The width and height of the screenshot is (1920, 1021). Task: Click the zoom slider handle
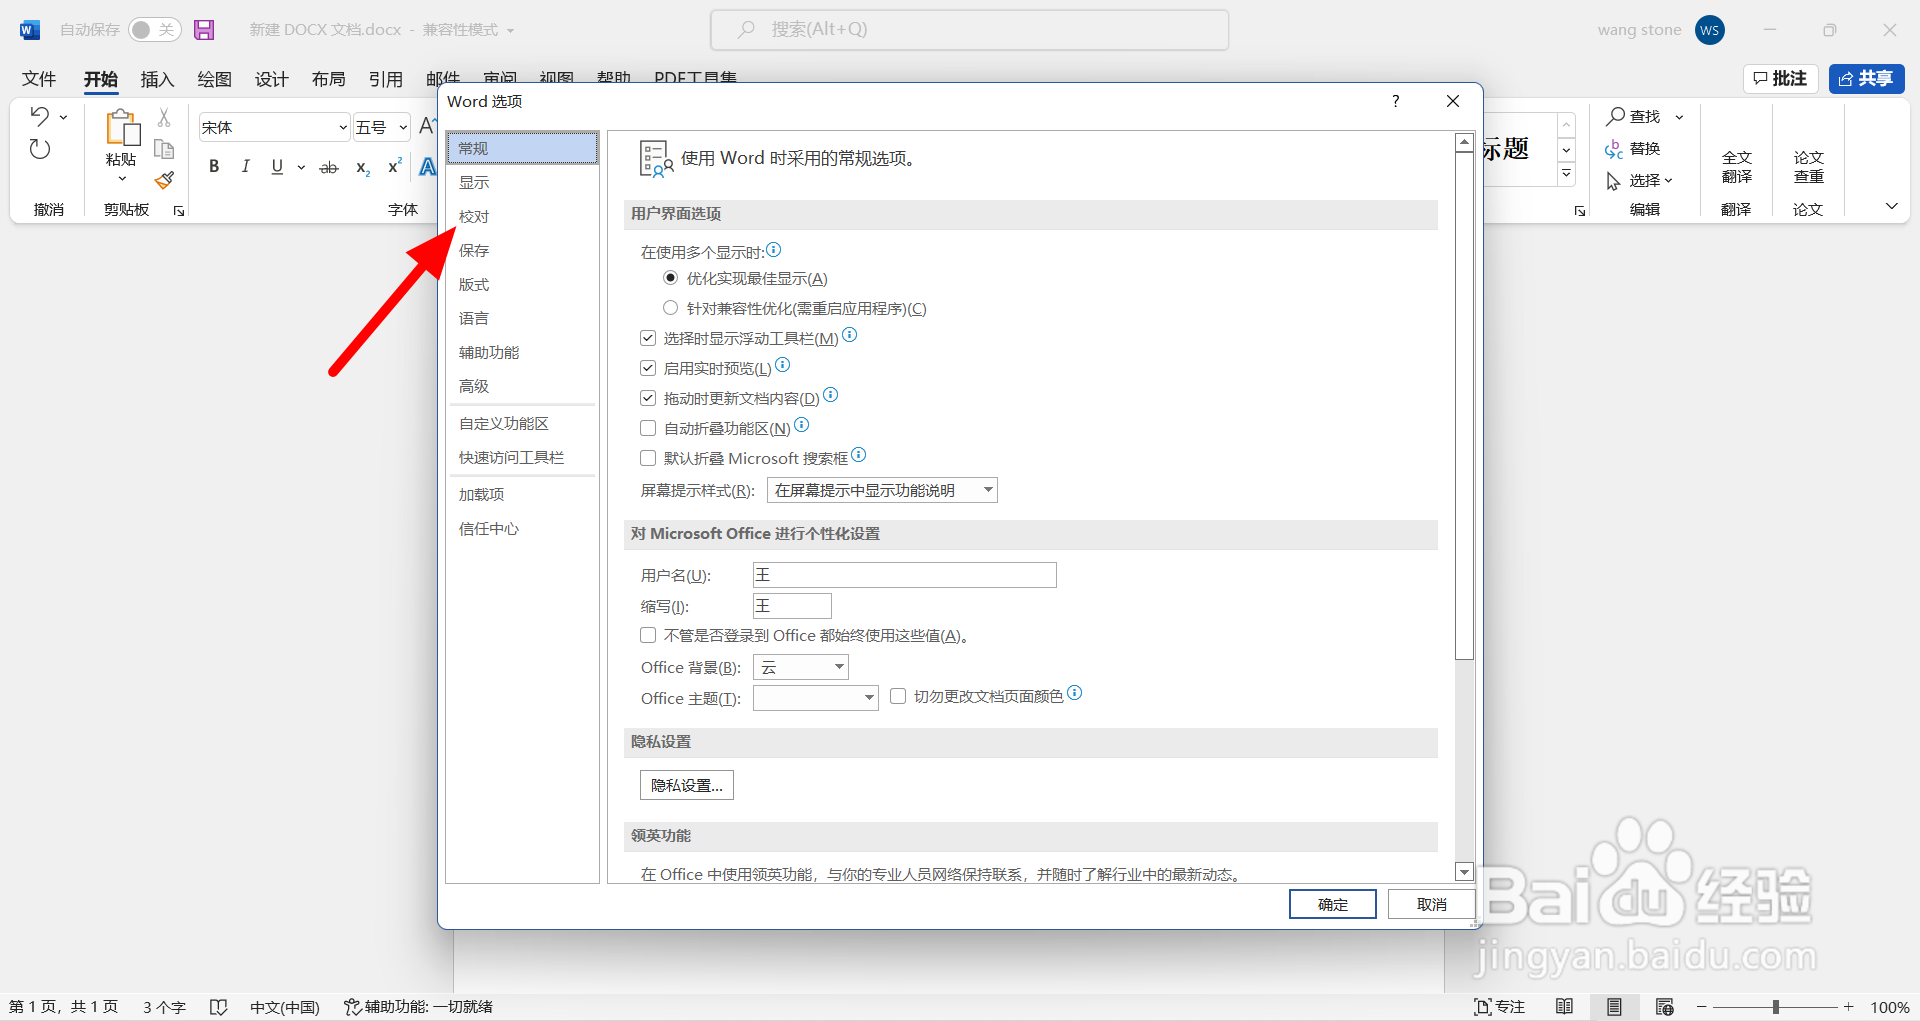point(1776,1007)
